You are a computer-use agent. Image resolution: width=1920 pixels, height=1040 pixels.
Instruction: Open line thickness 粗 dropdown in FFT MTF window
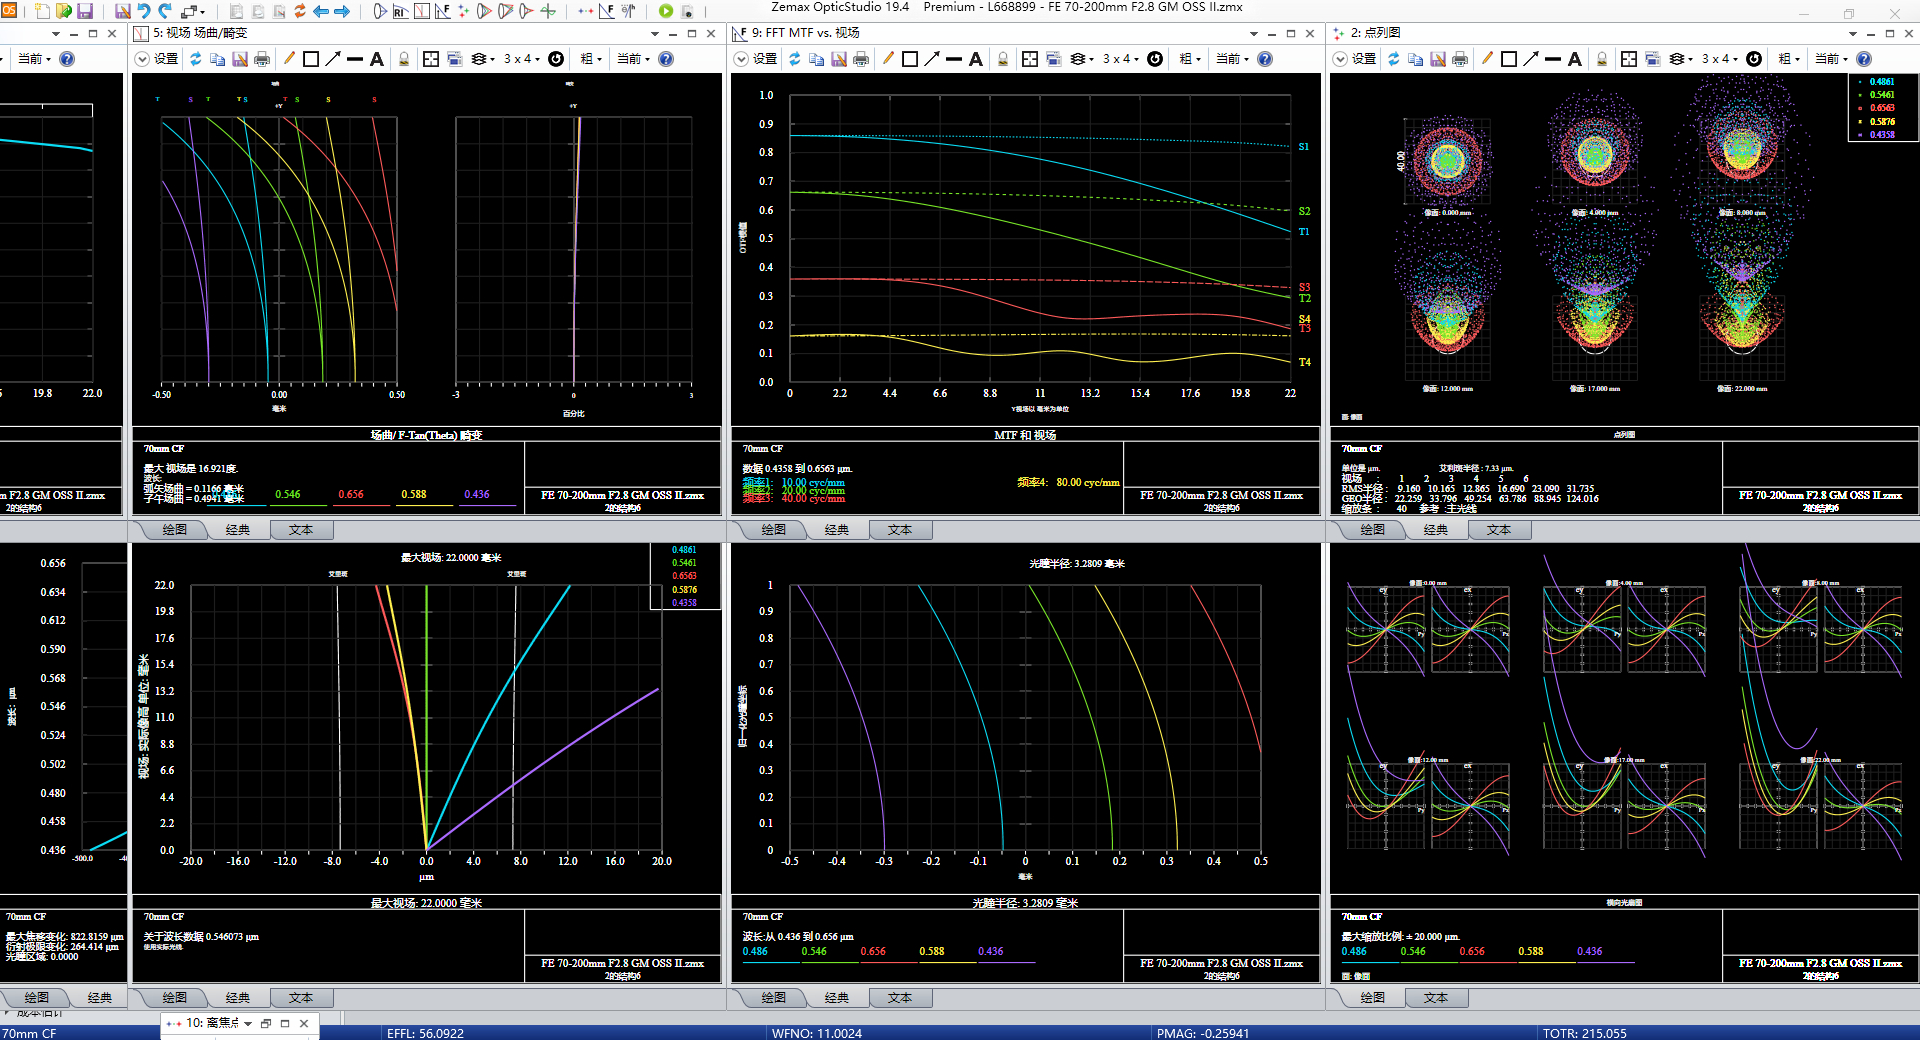tap(1190, 59)
